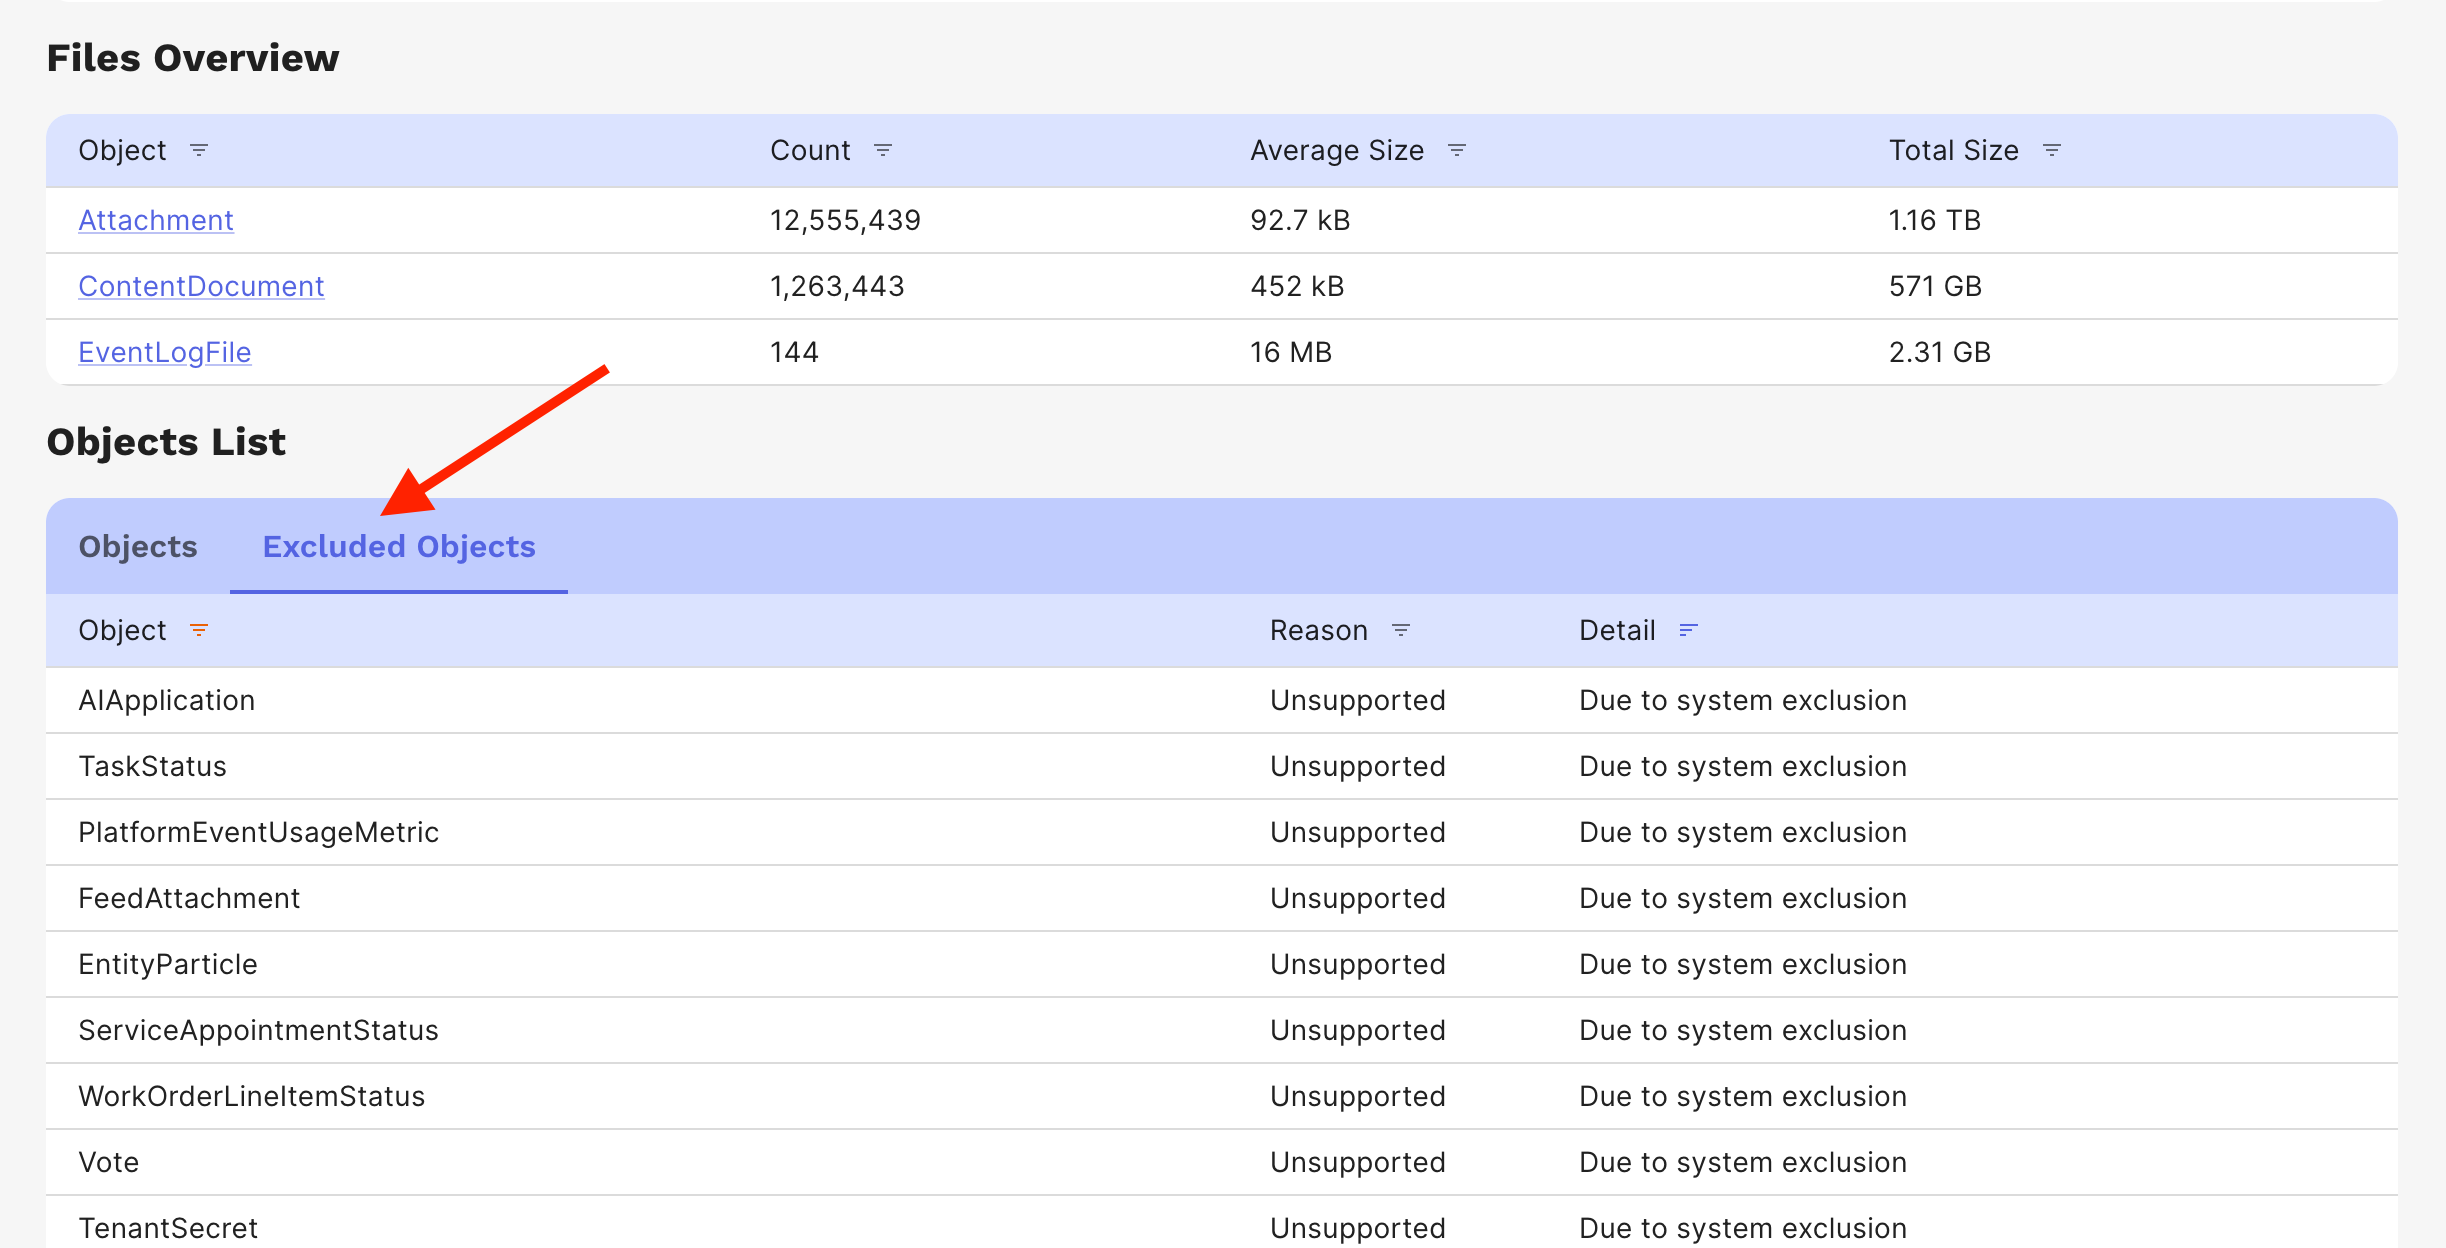This screenshot has height=1248, width=2446.
Task: Click the exclusion detail in the EntityParticle row
Action: (x=1743, y=964)
